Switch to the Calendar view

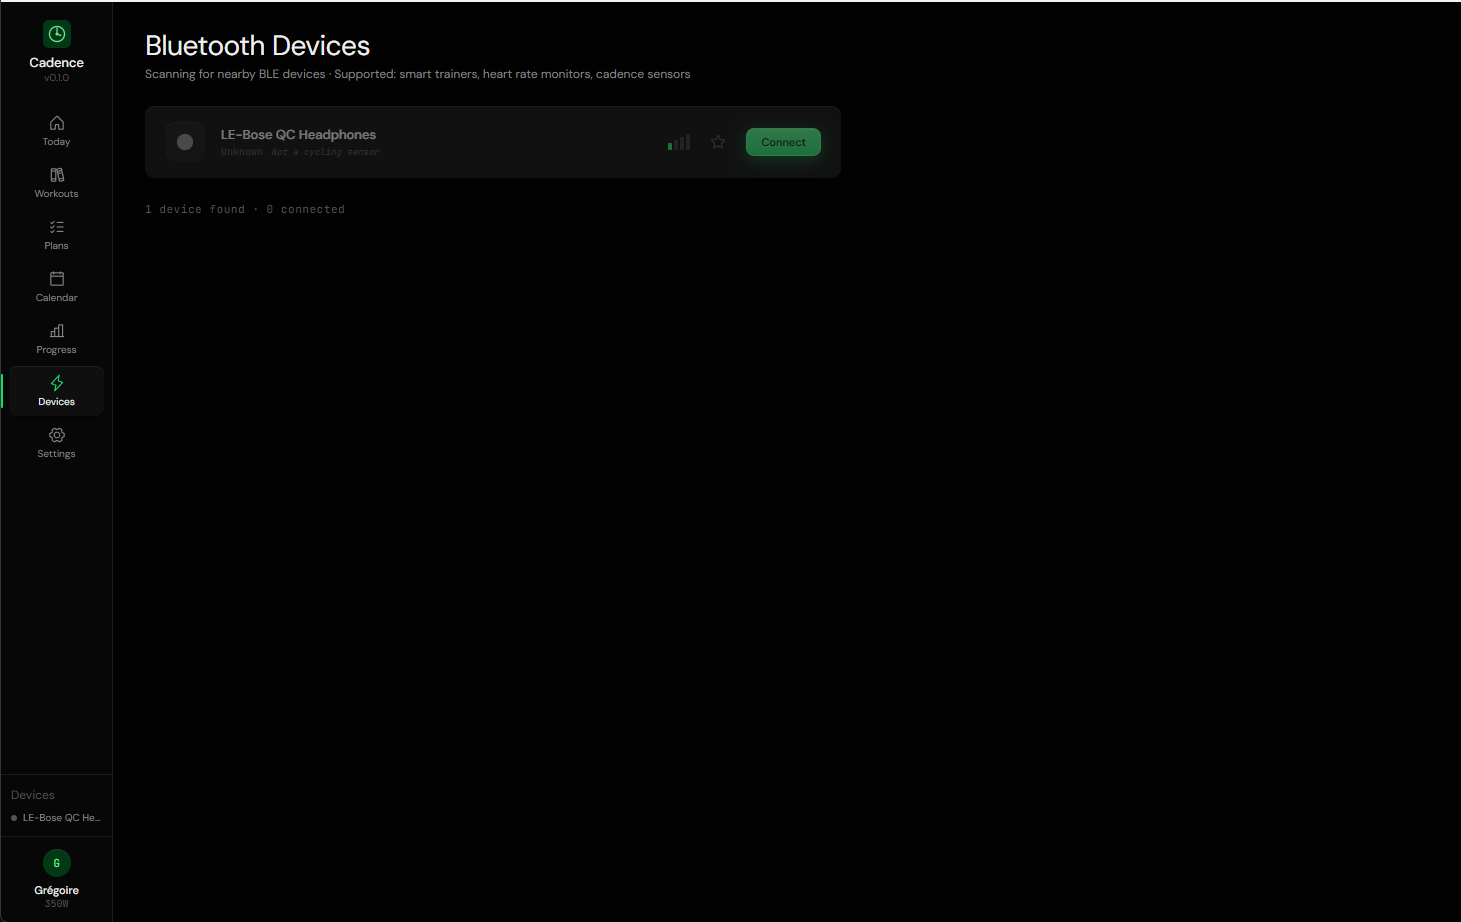[57, 287]
